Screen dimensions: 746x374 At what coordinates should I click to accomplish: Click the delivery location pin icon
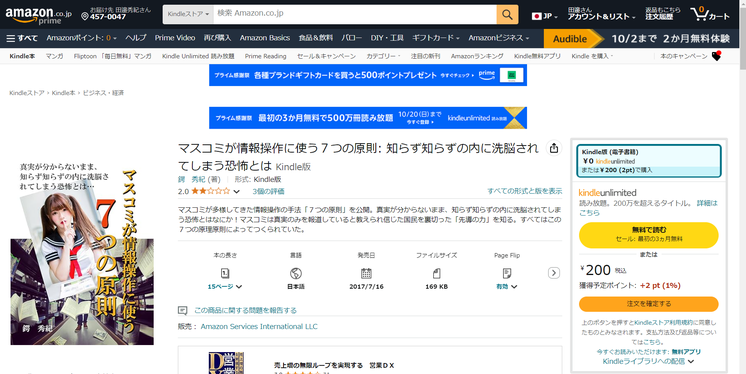(85, 17)
